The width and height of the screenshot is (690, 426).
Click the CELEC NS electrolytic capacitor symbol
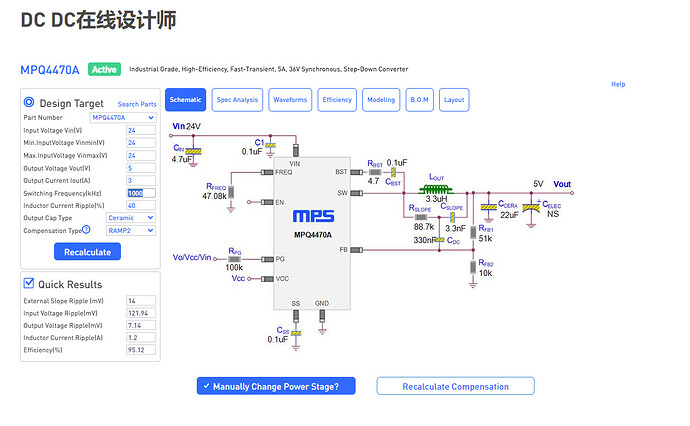point(531,207)
